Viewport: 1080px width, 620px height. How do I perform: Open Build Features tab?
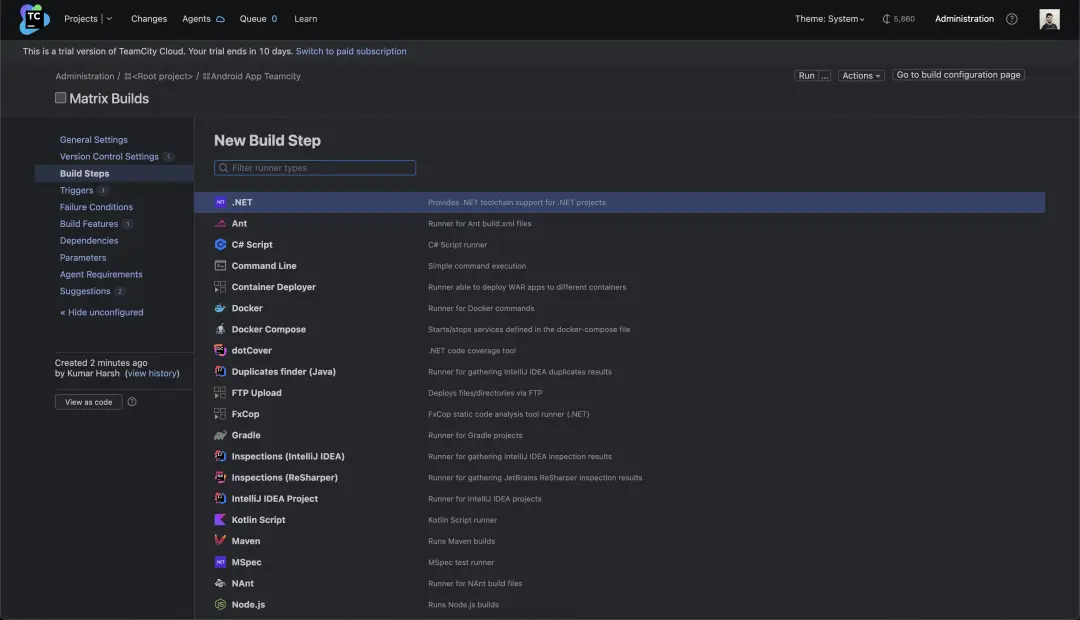point(89,224)
